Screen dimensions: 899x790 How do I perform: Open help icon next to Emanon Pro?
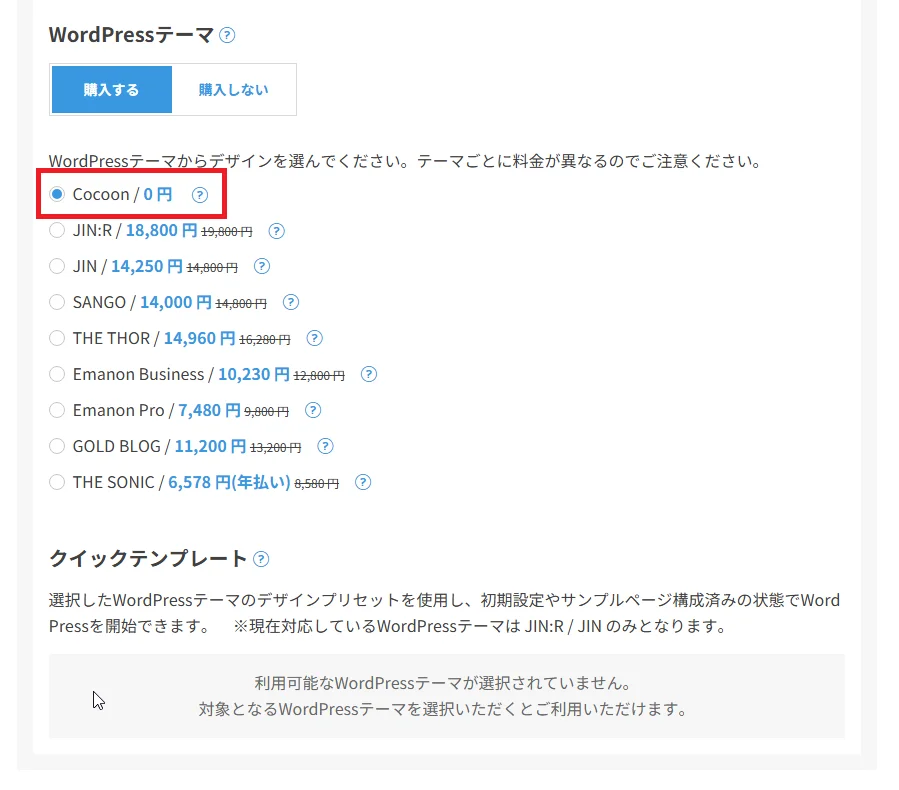pyautogui.click(x=312, y=410)
